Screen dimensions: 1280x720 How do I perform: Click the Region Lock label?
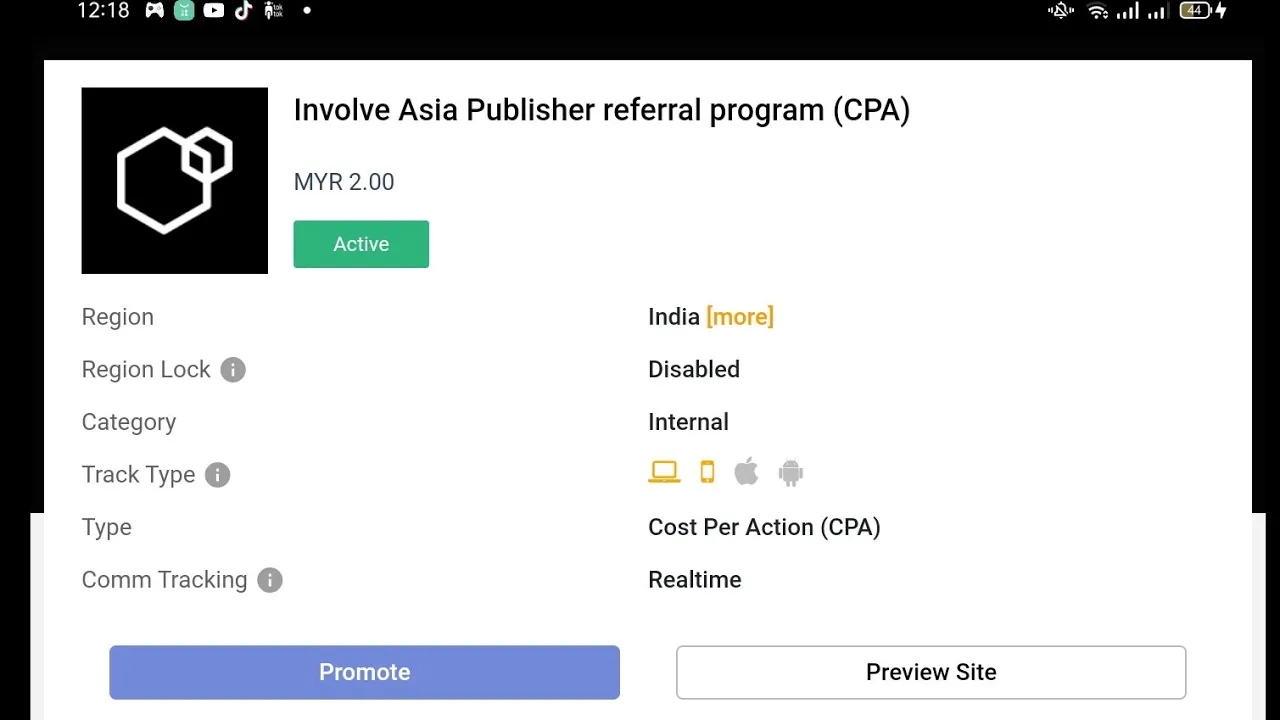[146, 370]
